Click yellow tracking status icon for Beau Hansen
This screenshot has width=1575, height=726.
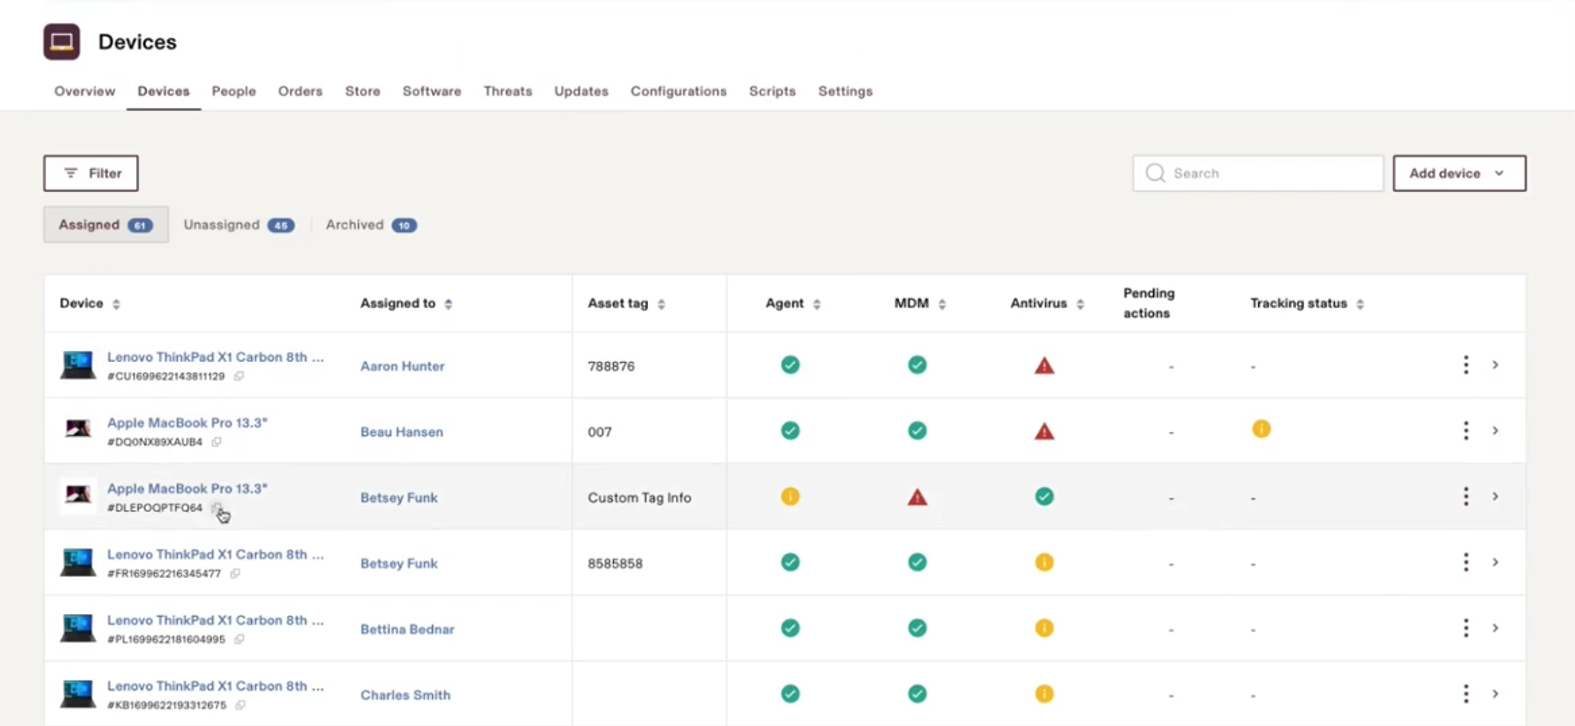click(x=1261, y=429)
